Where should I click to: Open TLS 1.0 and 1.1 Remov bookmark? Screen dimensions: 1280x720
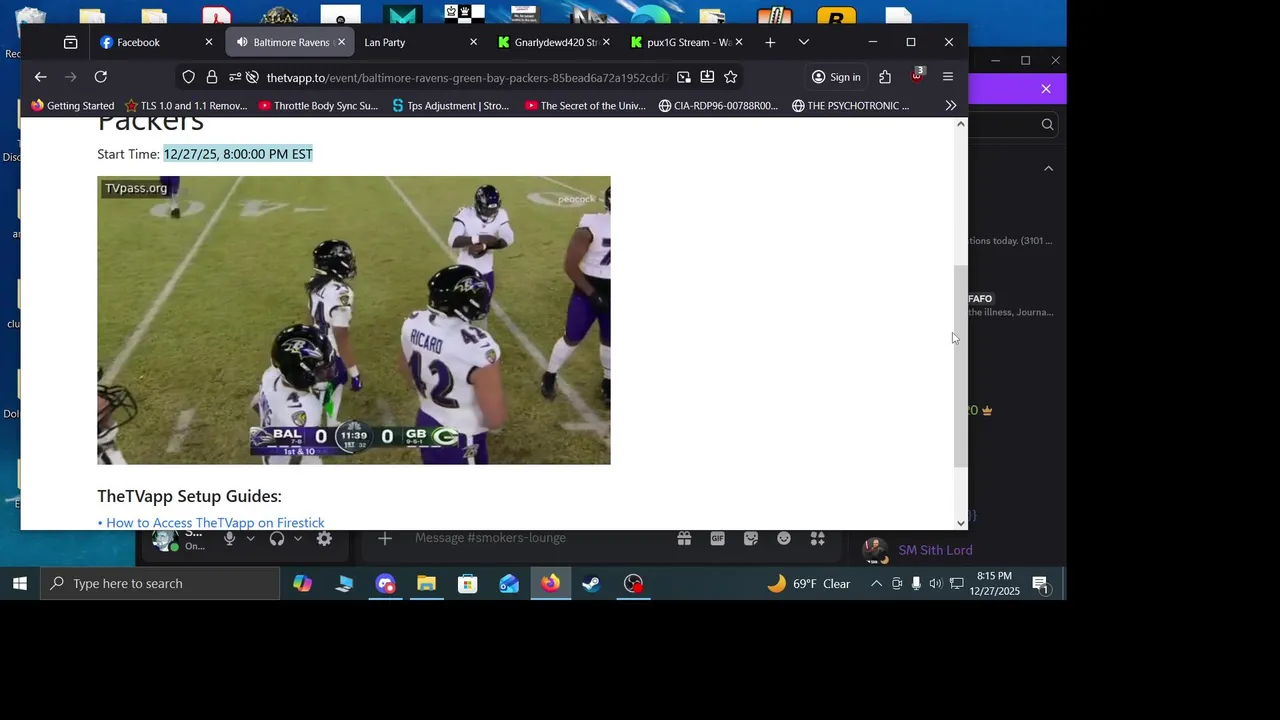(x=186, y=105)
